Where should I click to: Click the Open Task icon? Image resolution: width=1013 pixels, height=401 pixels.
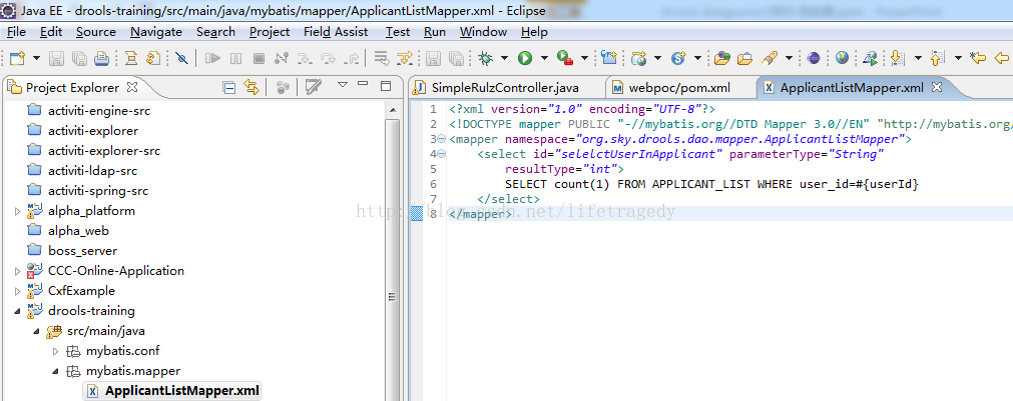(x=745, y=58)
